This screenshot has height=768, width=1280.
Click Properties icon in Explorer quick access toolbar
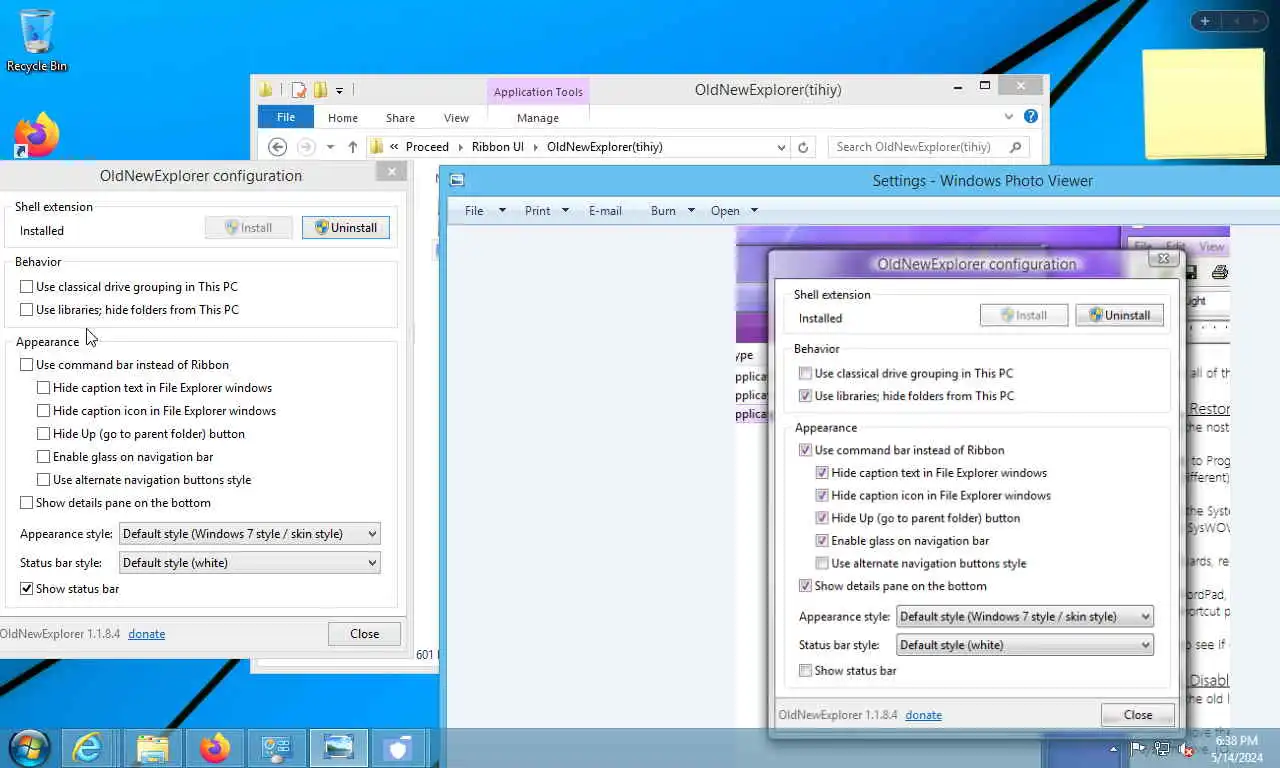tap(299, 90)
